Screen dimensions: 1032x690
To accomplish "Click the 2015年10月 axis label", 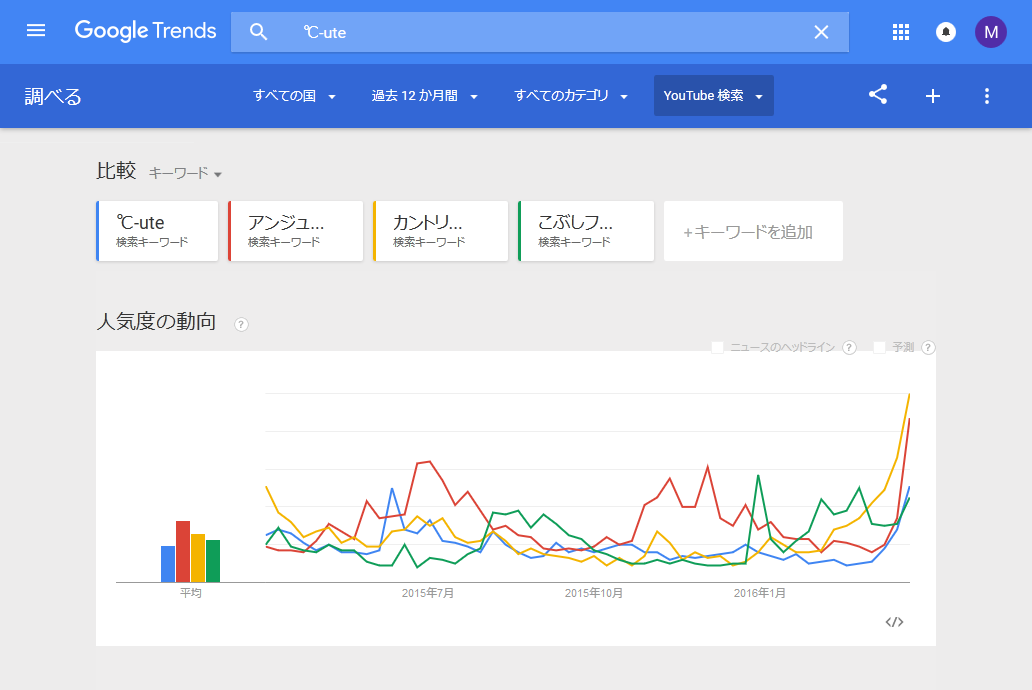I will coord(594,593).
